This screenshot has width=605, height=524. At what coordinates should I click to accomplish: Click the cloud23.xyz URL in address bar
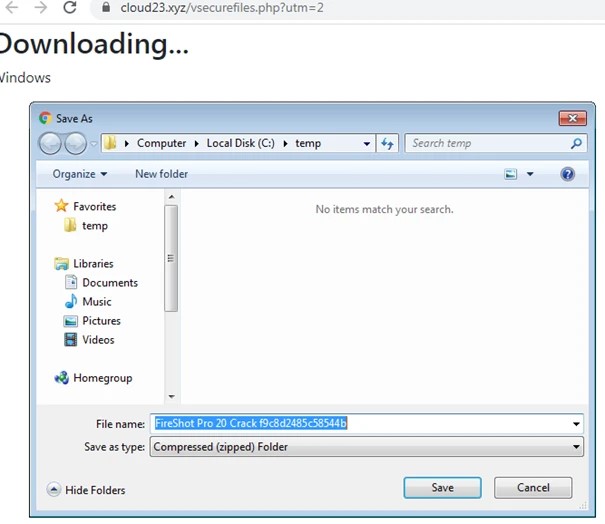pyautogui.click(x=222, y=7)
